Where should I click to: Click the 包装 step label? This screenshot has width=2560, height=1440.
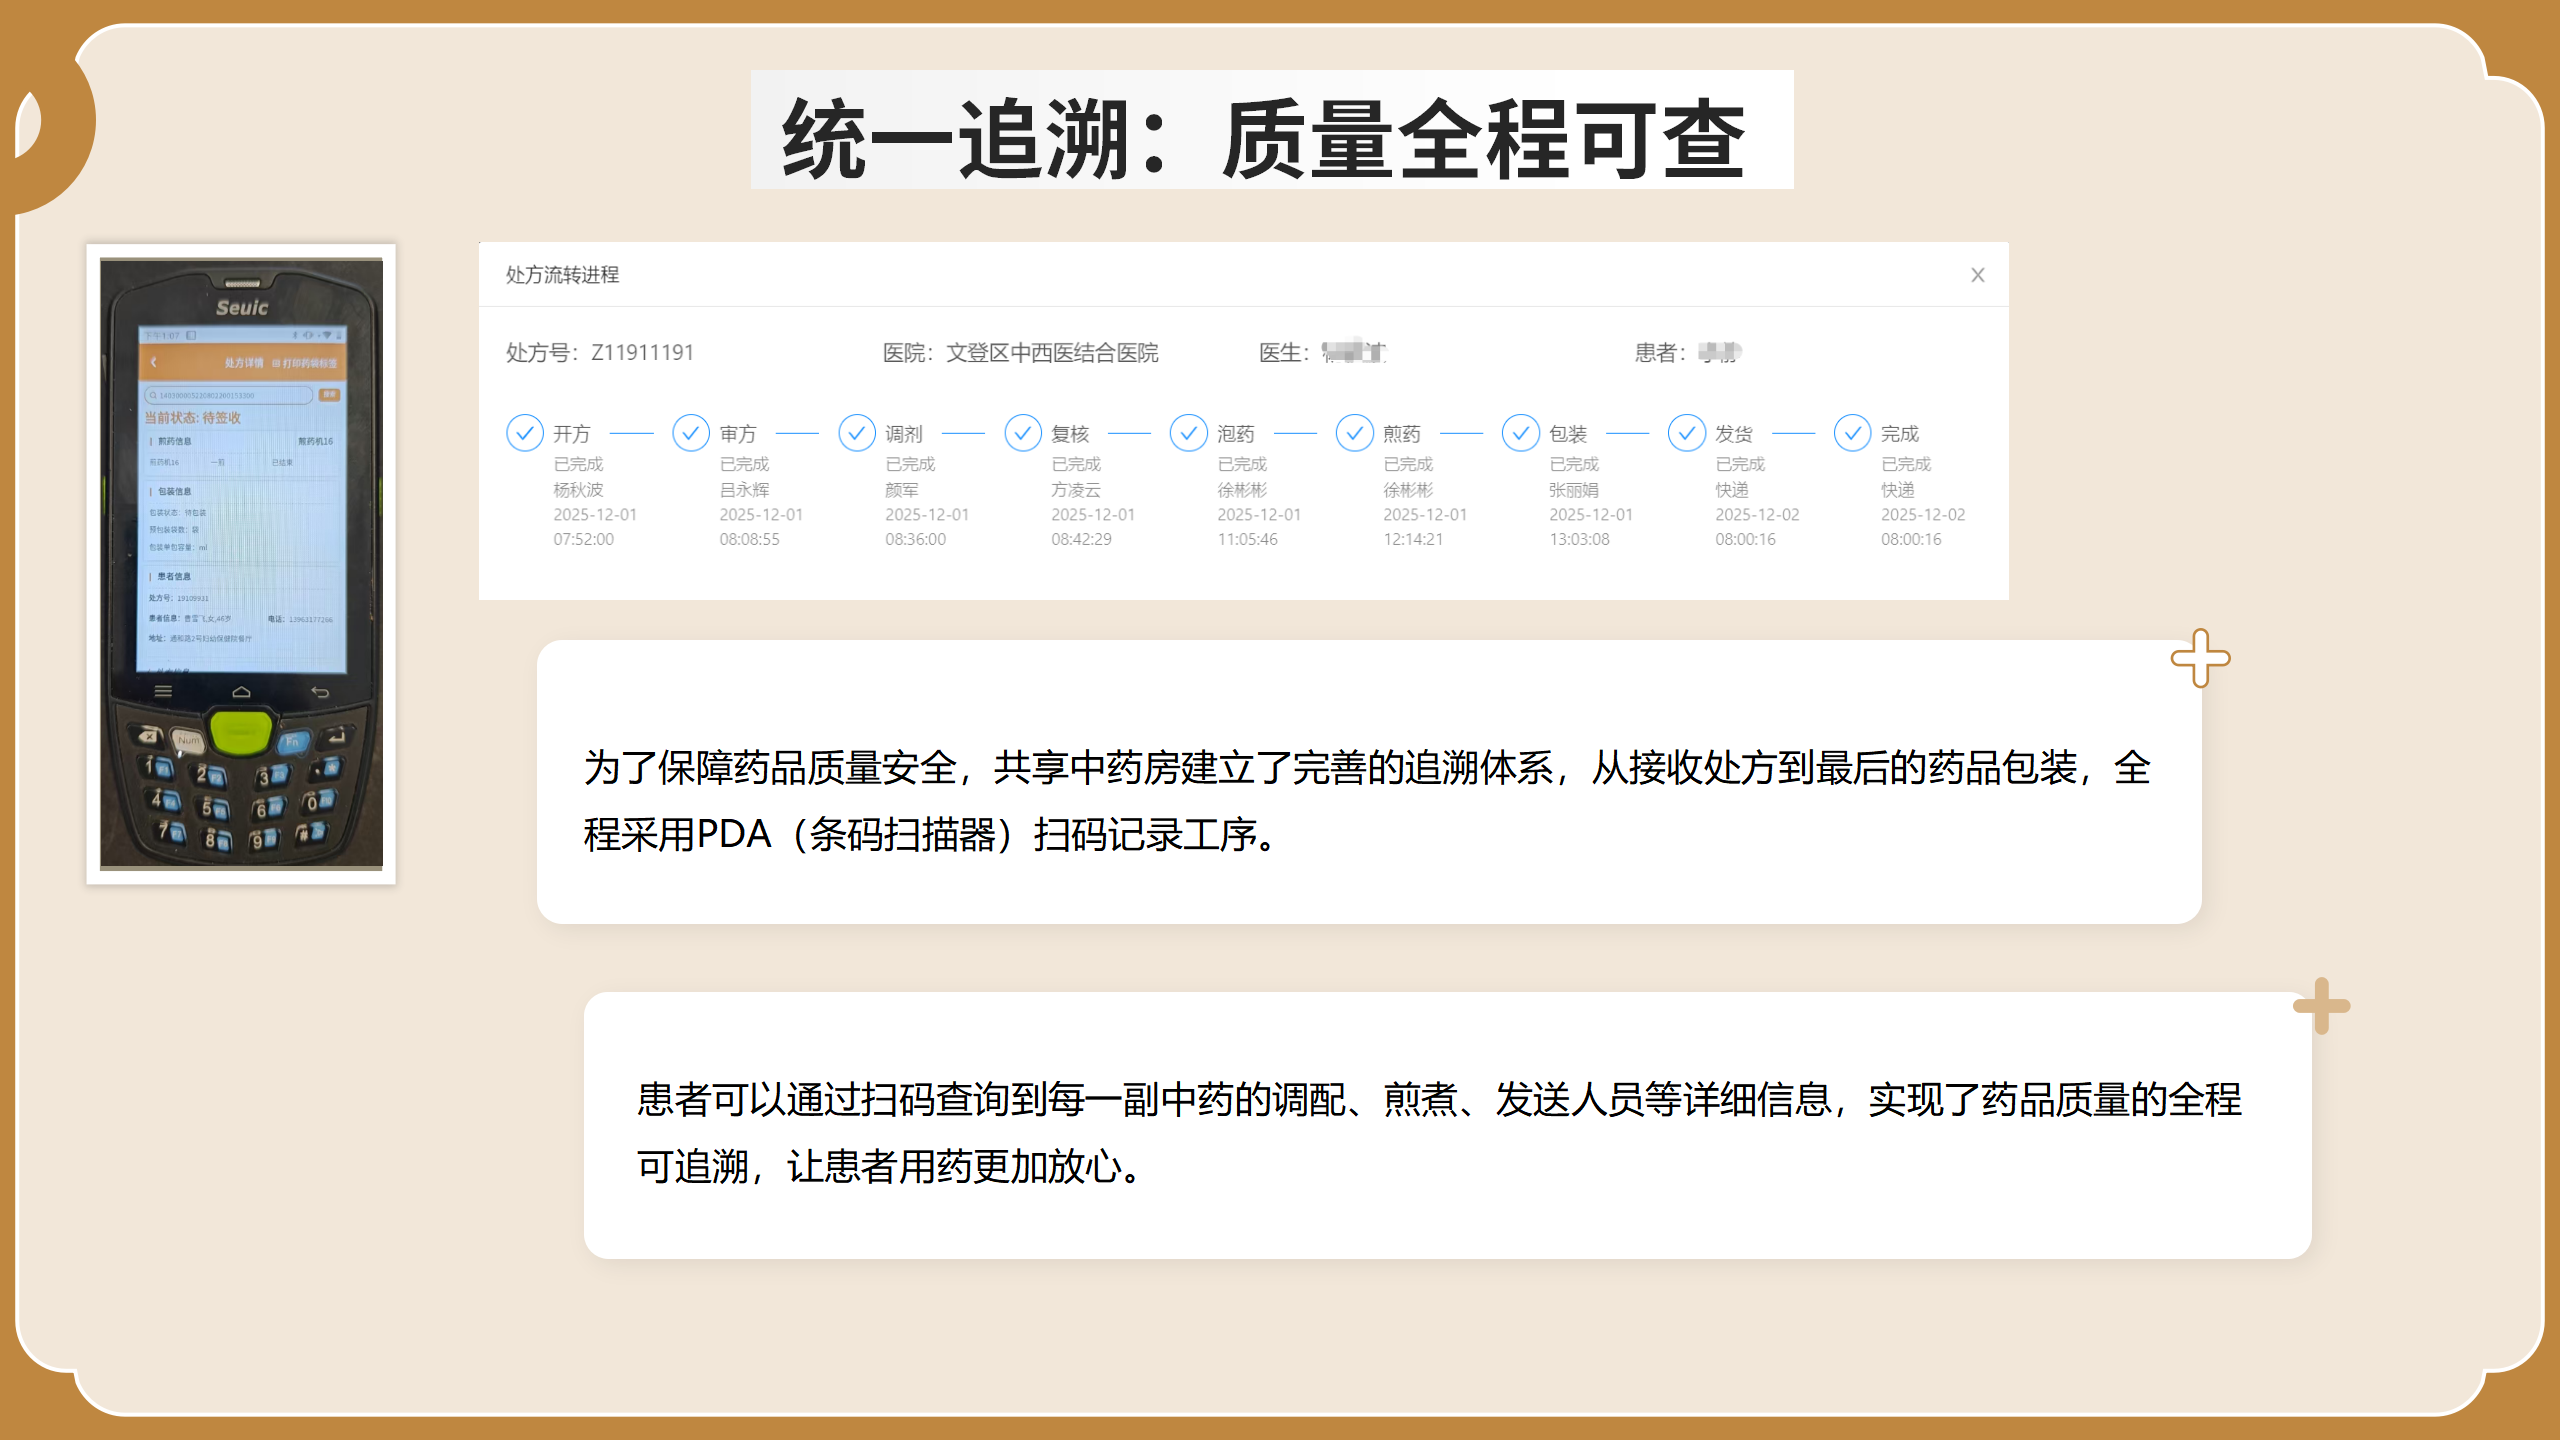coord(1568,434)
